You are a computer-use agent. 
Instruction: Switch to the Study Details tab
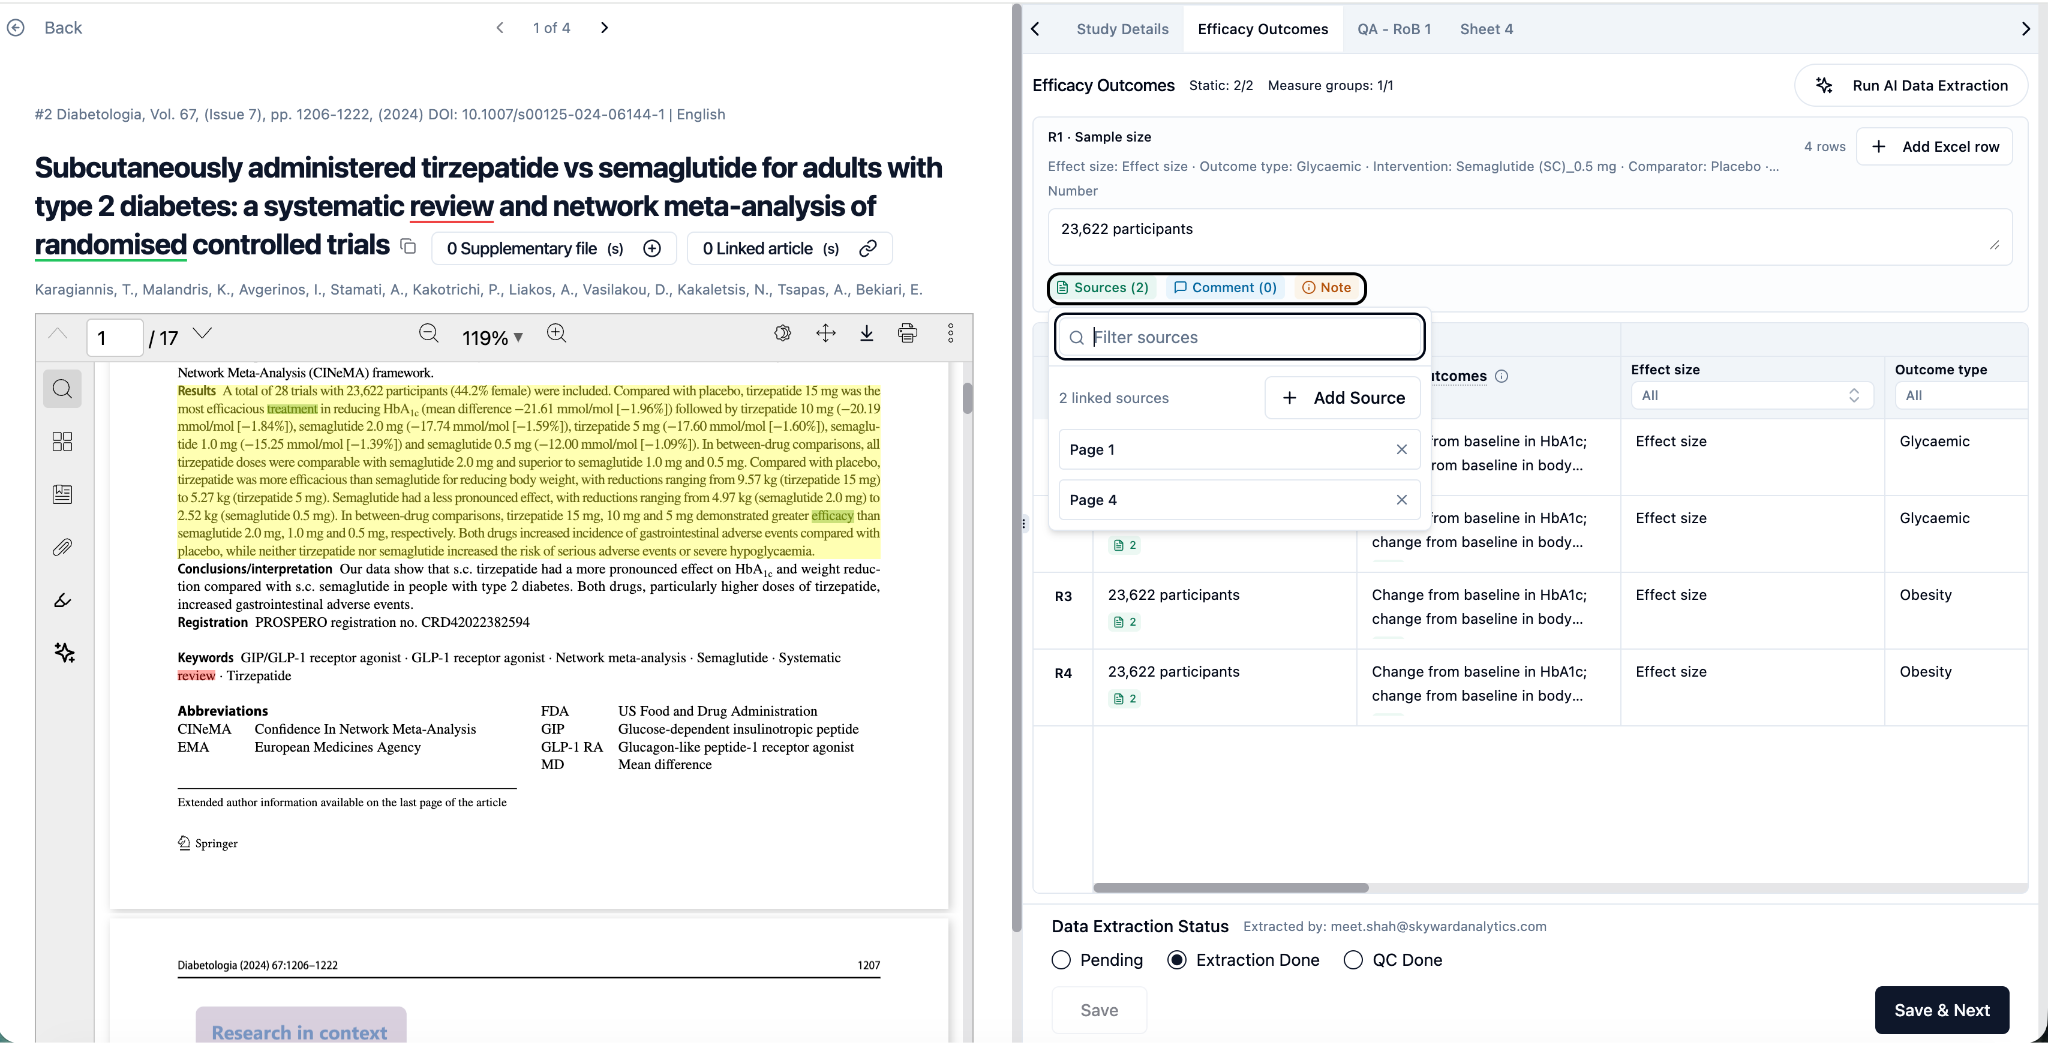click(x=1122, y=29)
